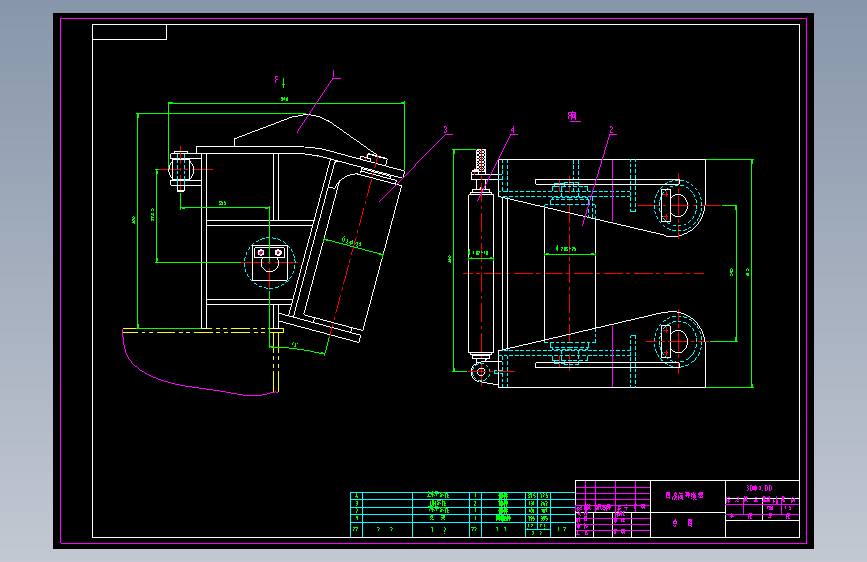Click the drawing title text in title block
This screenshot has height=562, width=867.
684,496
